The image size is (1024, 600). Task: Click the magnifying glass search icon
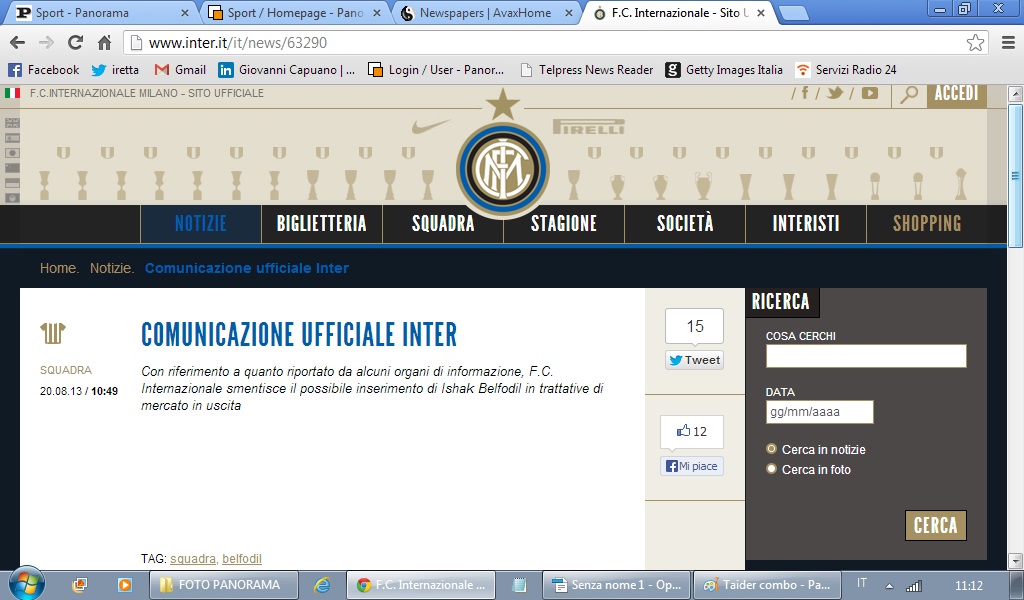coord(909,94)
